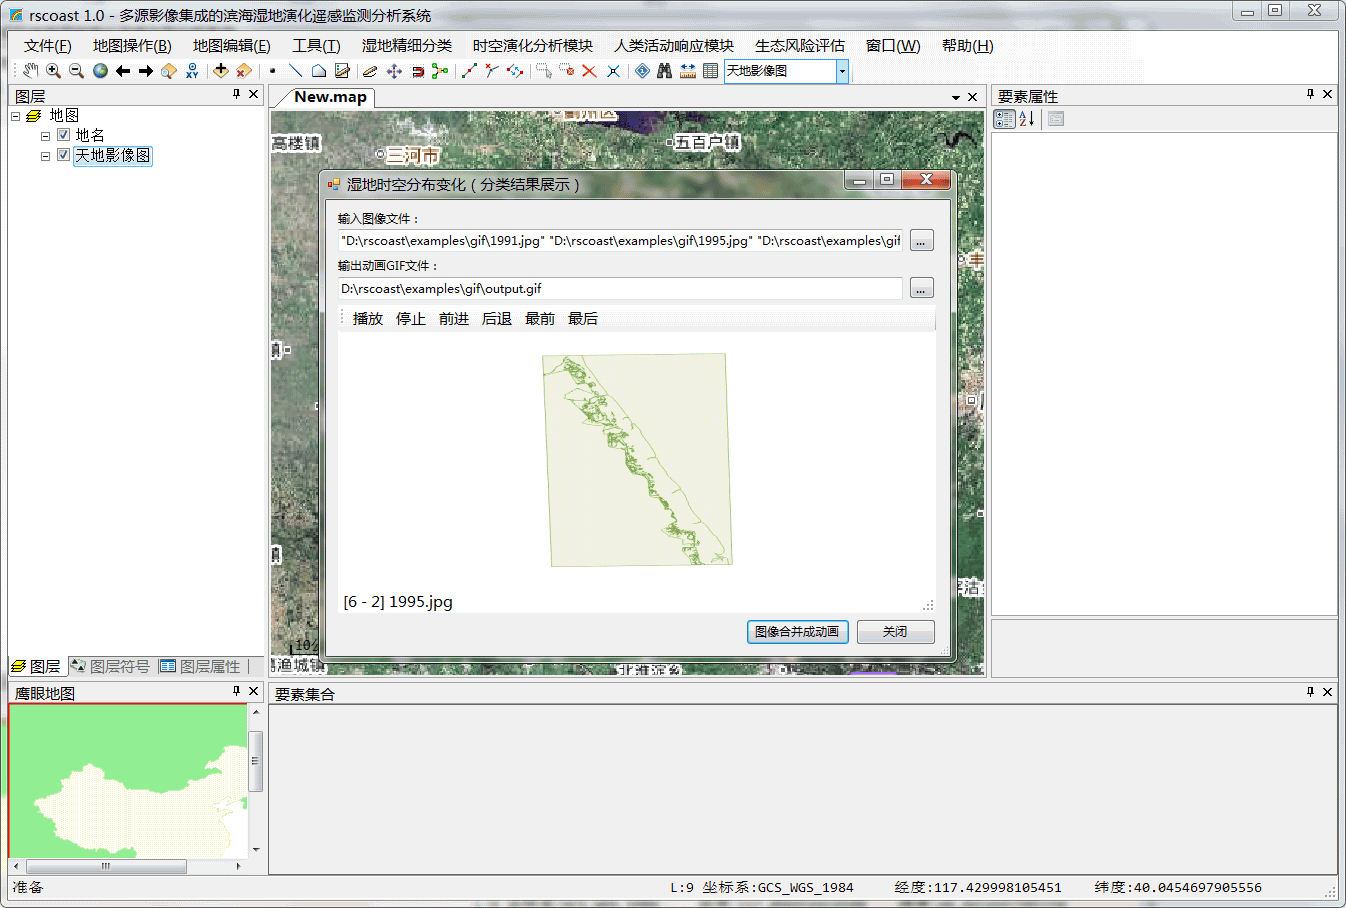The width and height of the screenshot is (1346, 908).
Task: Click the Zoom Out magnifier tool
Action: pyautogui.click(x=76, y=71)
